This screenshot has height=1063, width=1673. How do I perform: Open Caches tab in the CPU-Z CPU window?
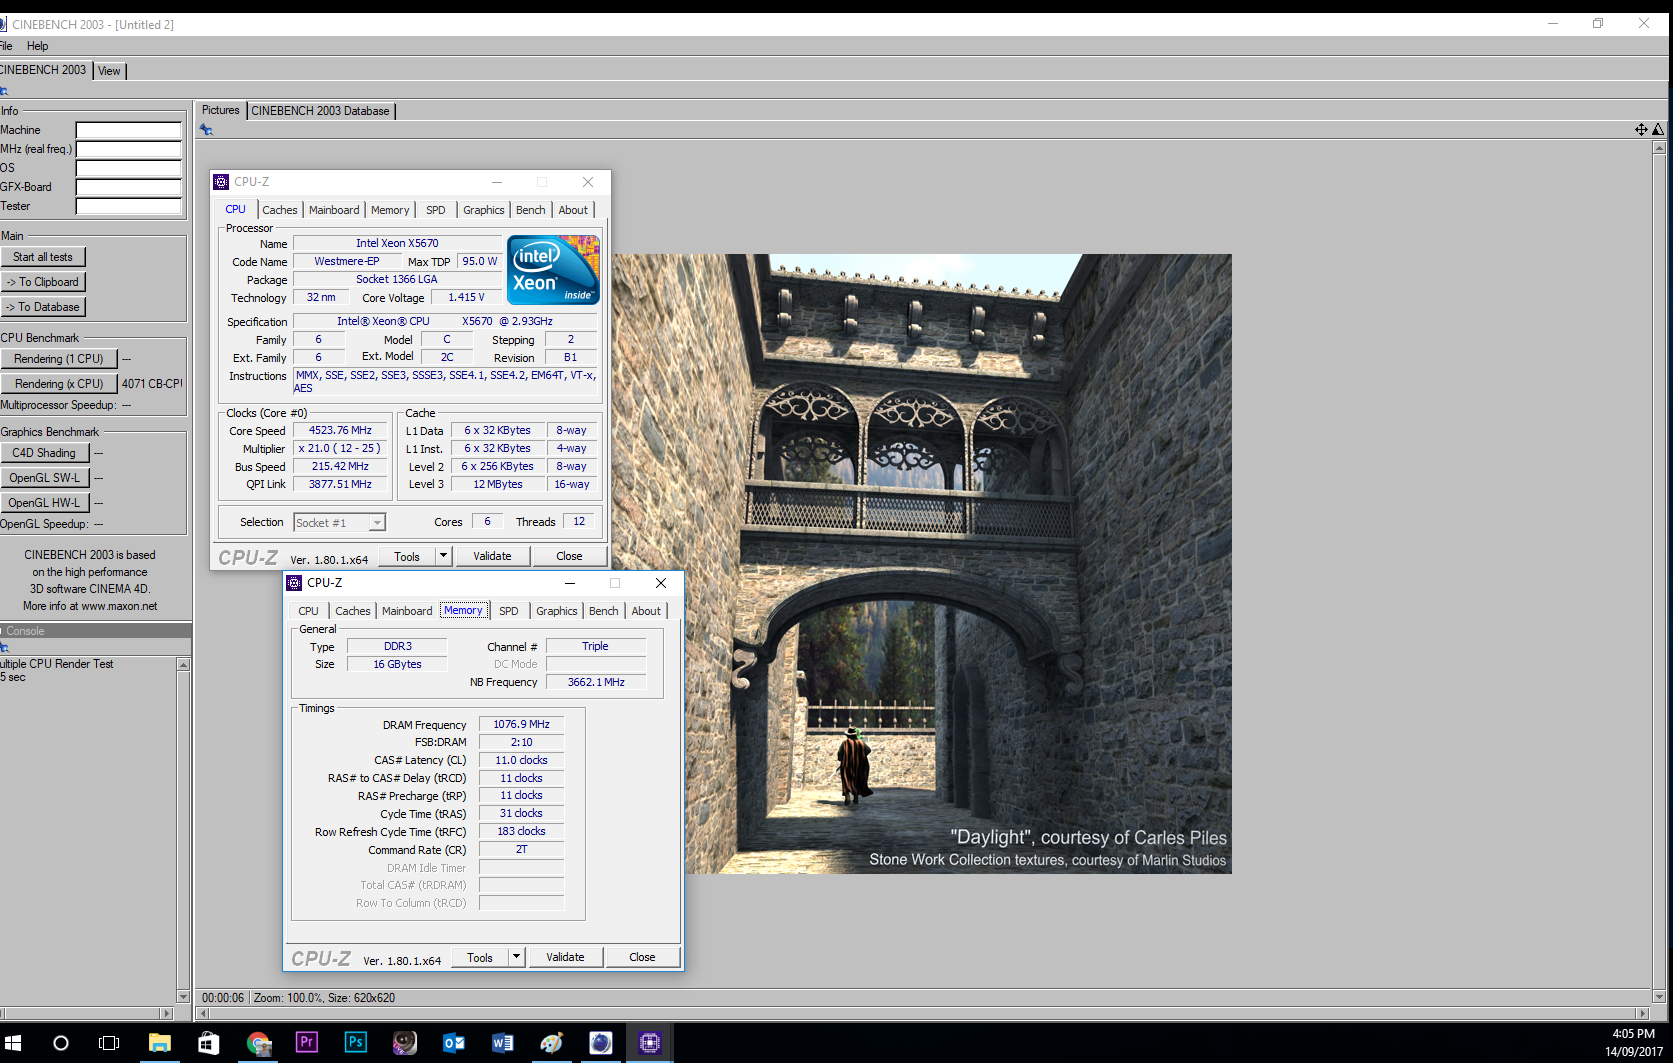(x=280, y=210)
